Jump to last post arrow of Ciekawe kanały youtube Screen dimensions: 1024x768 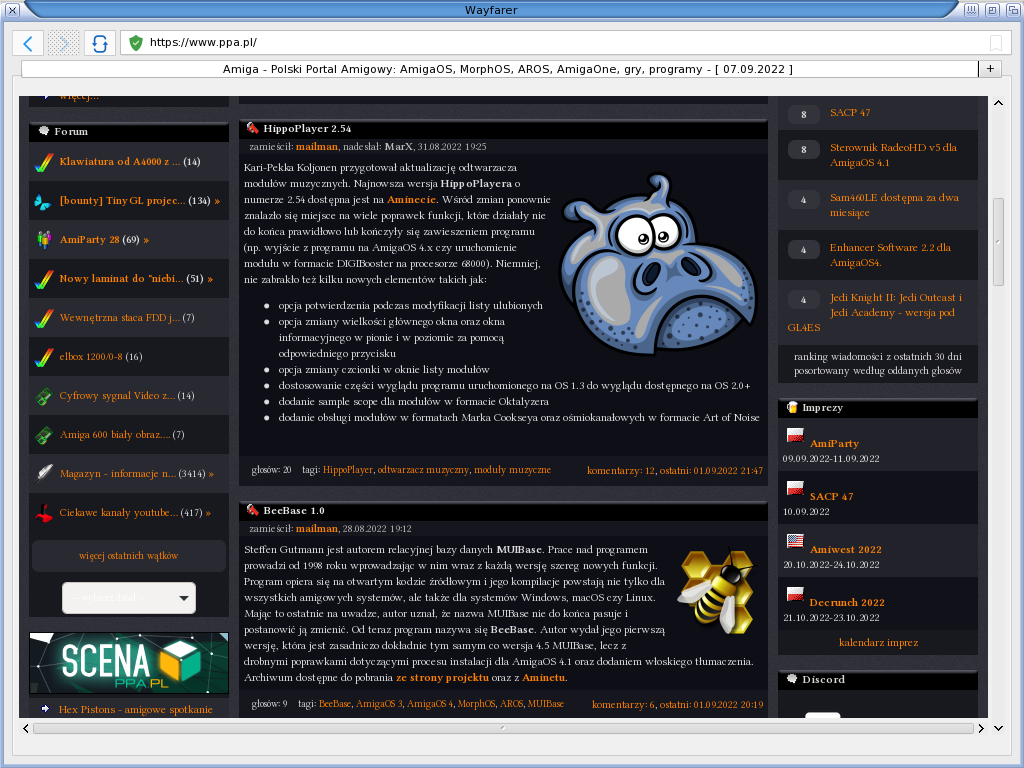(x=208, y=513)
